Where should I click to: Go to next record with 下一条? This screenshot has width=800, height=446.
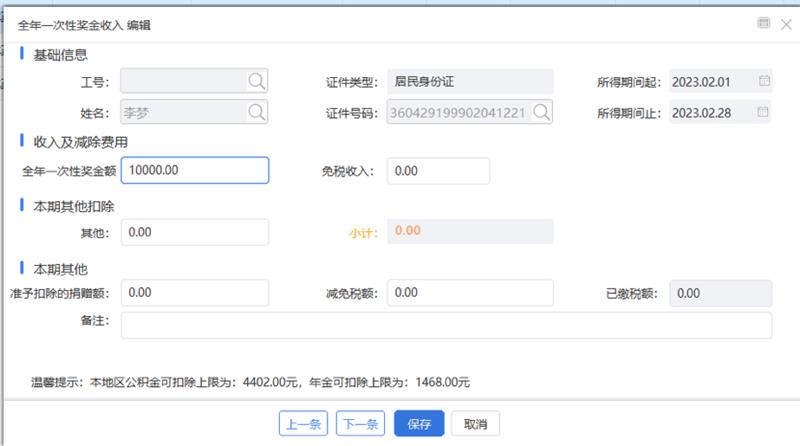pos(360,424)
